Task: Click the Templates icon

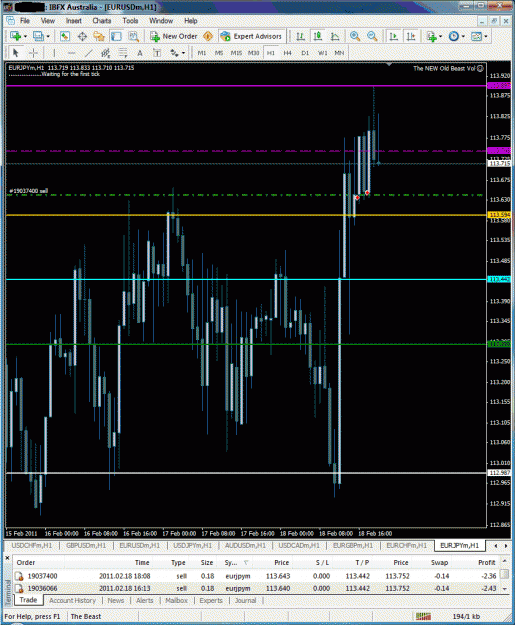Action: (476, 36)
